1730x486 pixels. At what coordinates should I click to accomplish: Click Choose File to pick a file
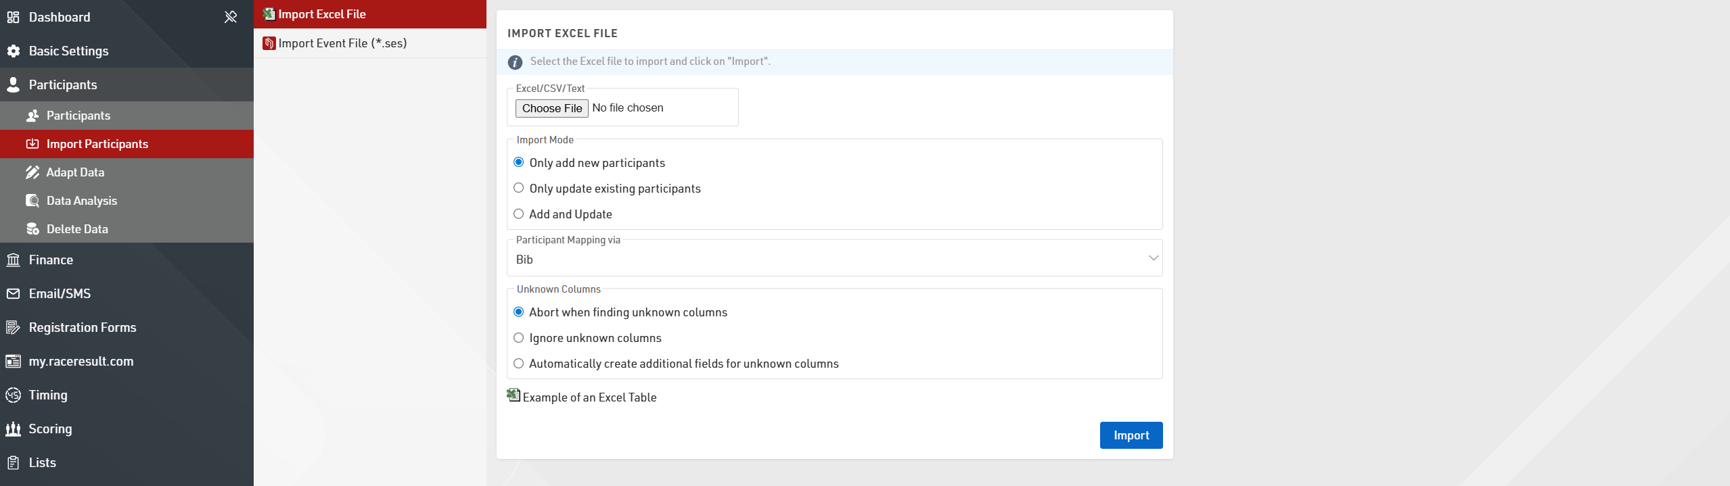[x=551, y=108]
